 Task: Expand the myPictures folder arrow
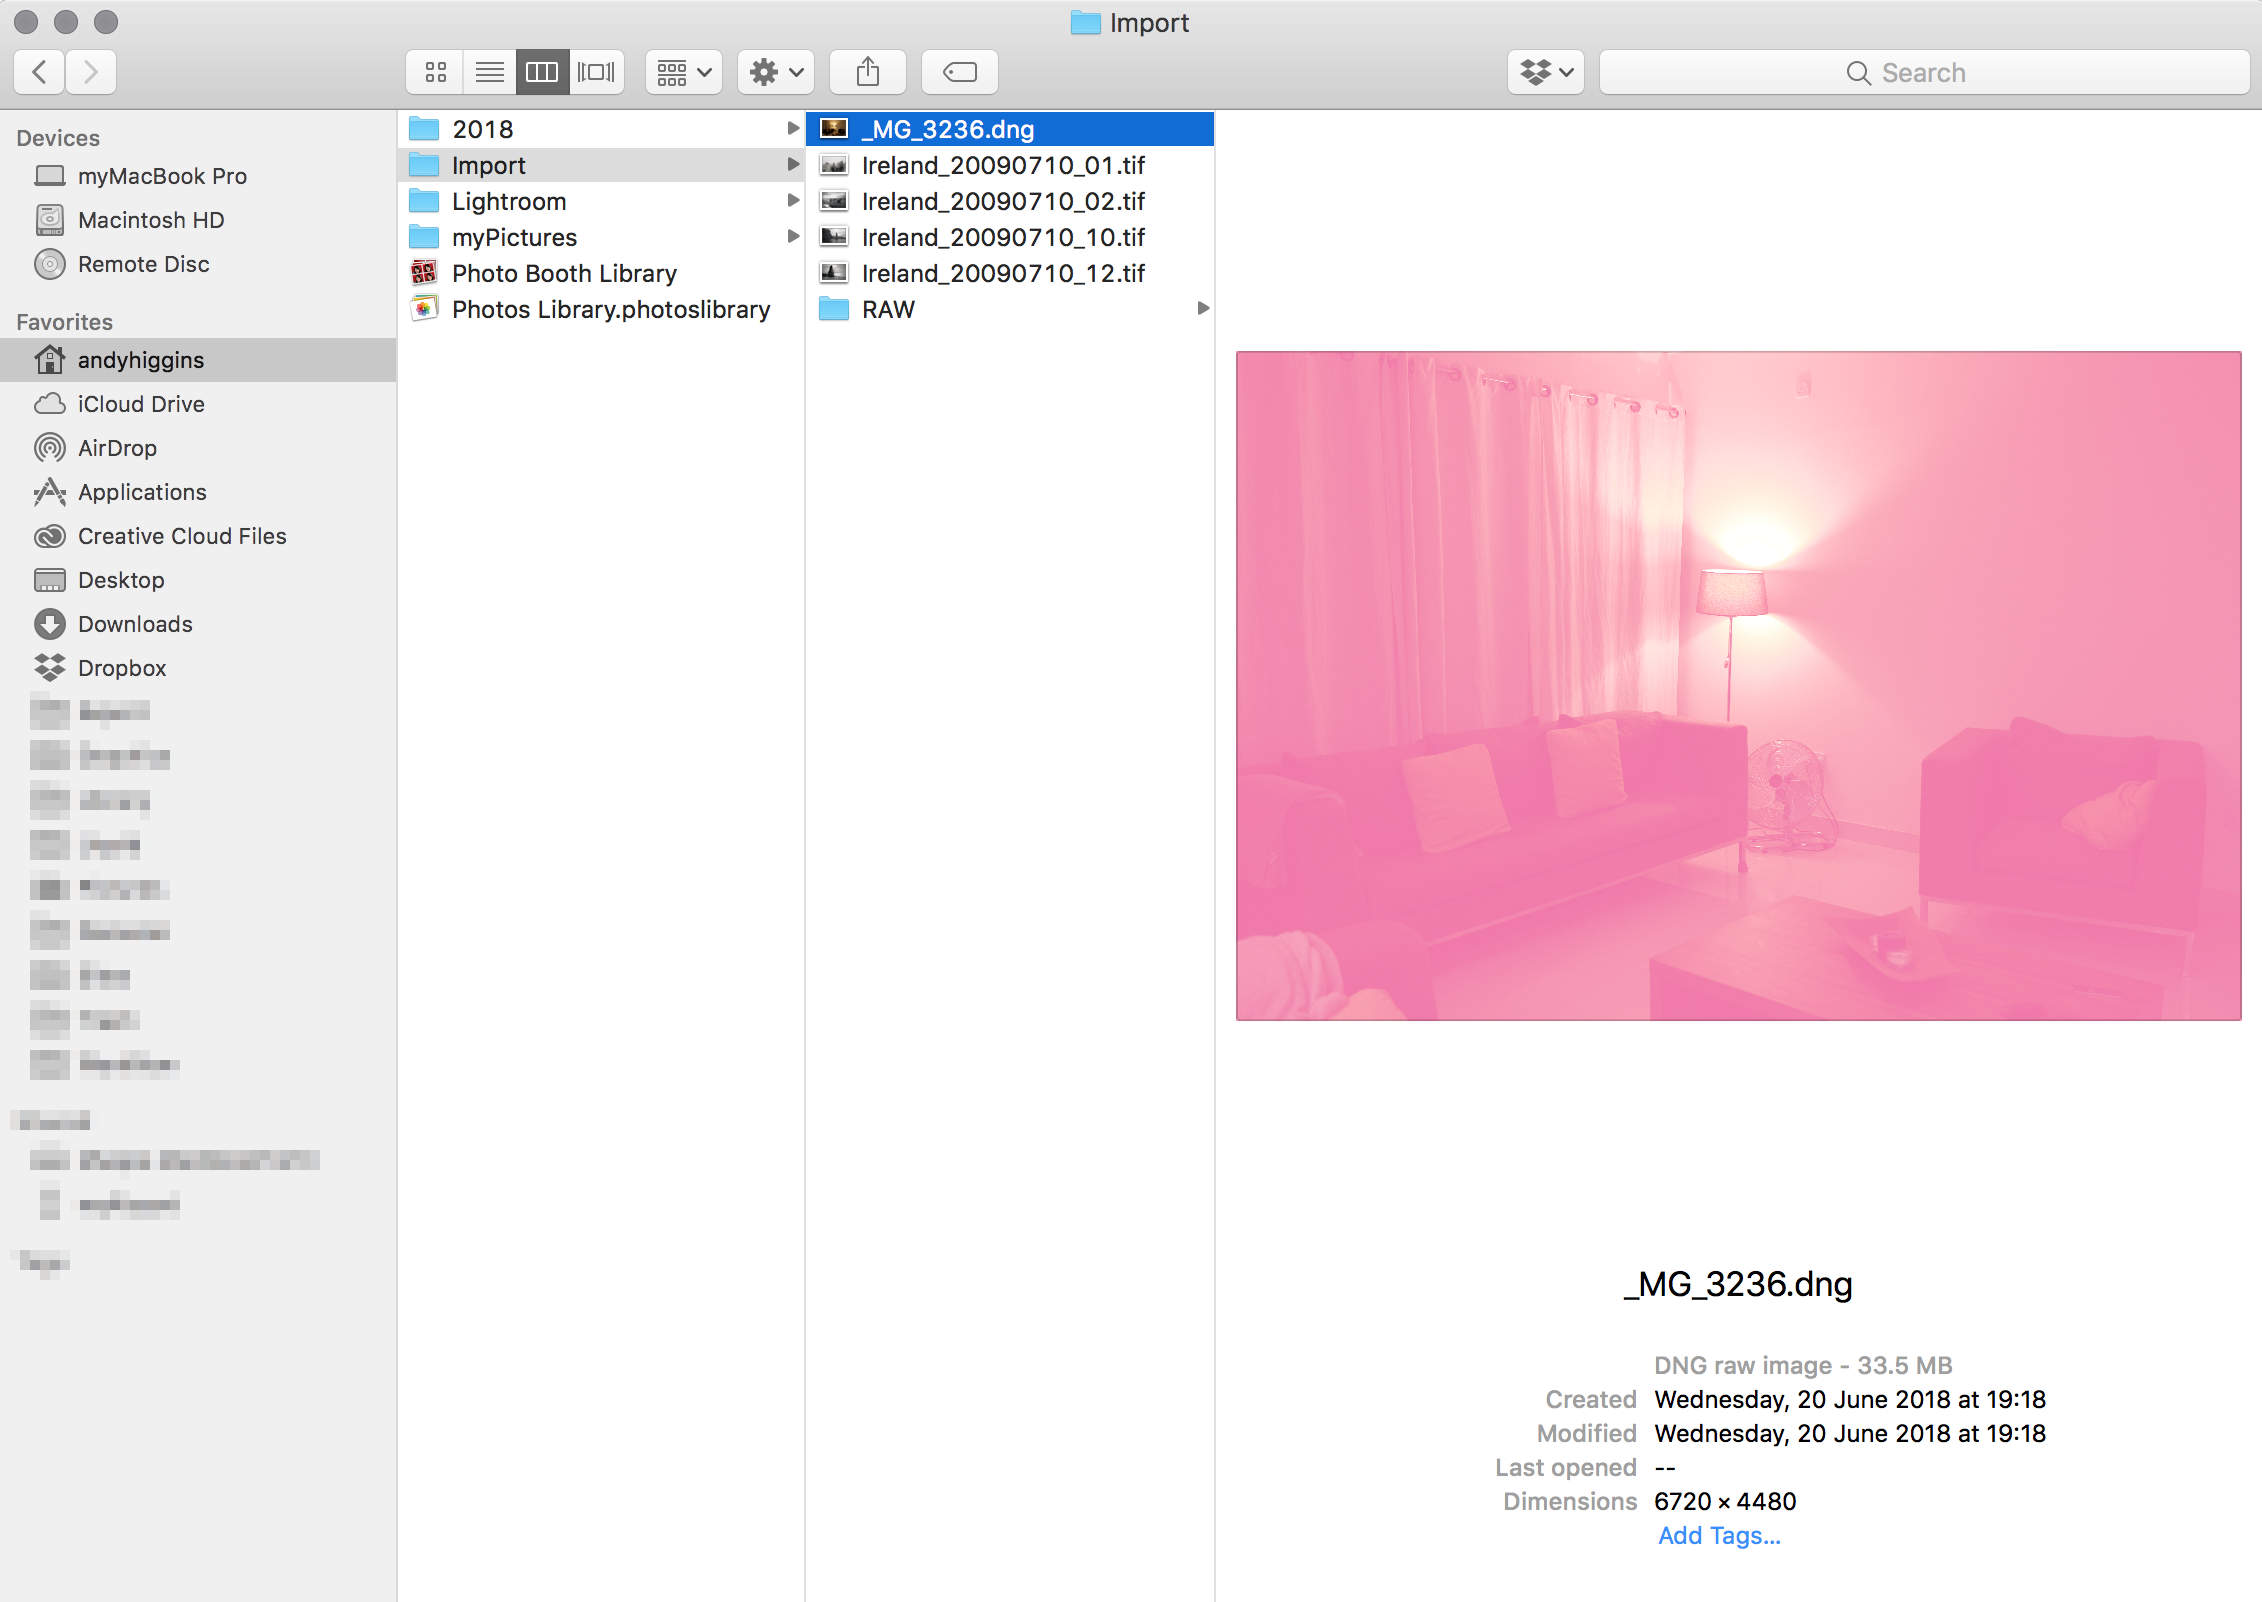[x=792, y=236]
